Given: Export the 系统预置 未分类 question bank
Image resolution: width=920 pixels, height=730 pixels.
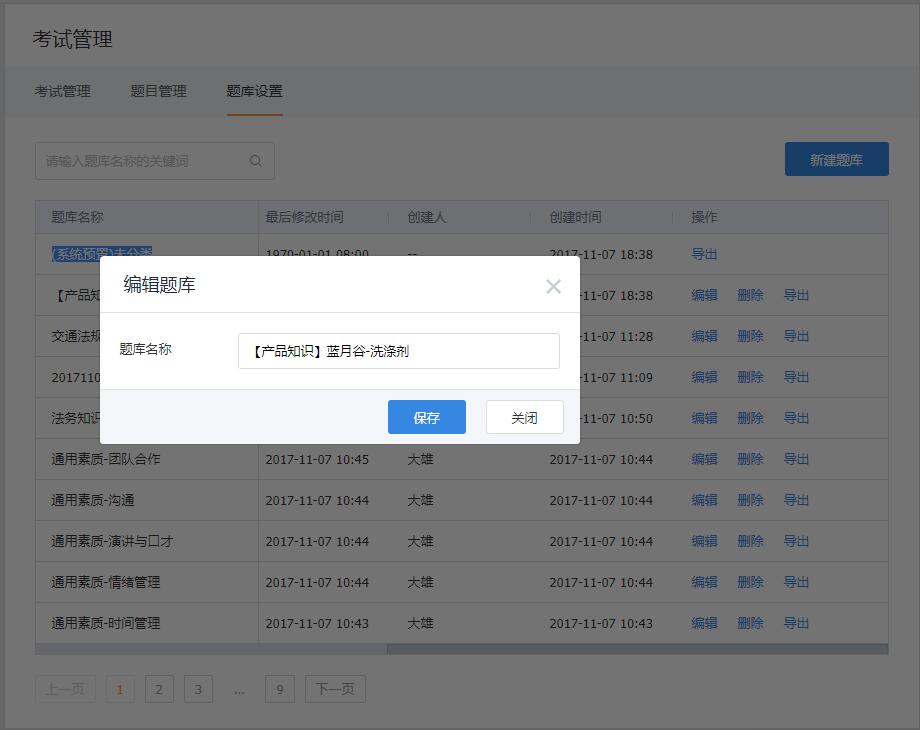Looking at the screenshot, I should click(x=704, y=254).
